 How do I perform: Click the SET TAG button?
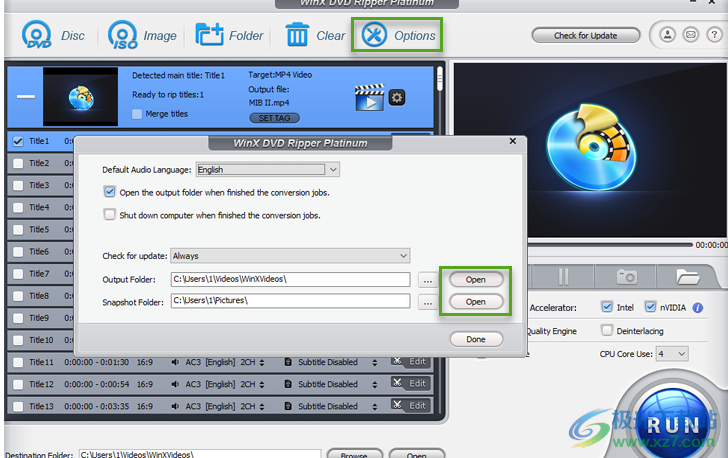(x=274, y=118)
